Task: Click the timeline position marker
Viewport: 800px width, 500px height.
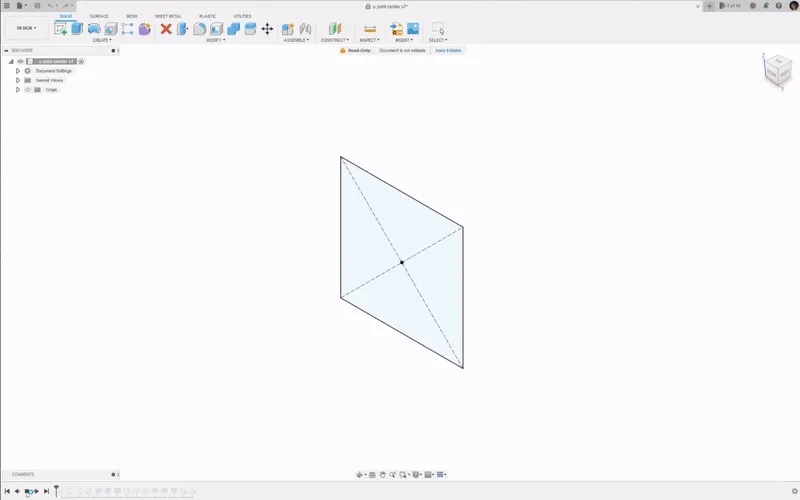Action: pyautogui.click(x=56, y=491)
